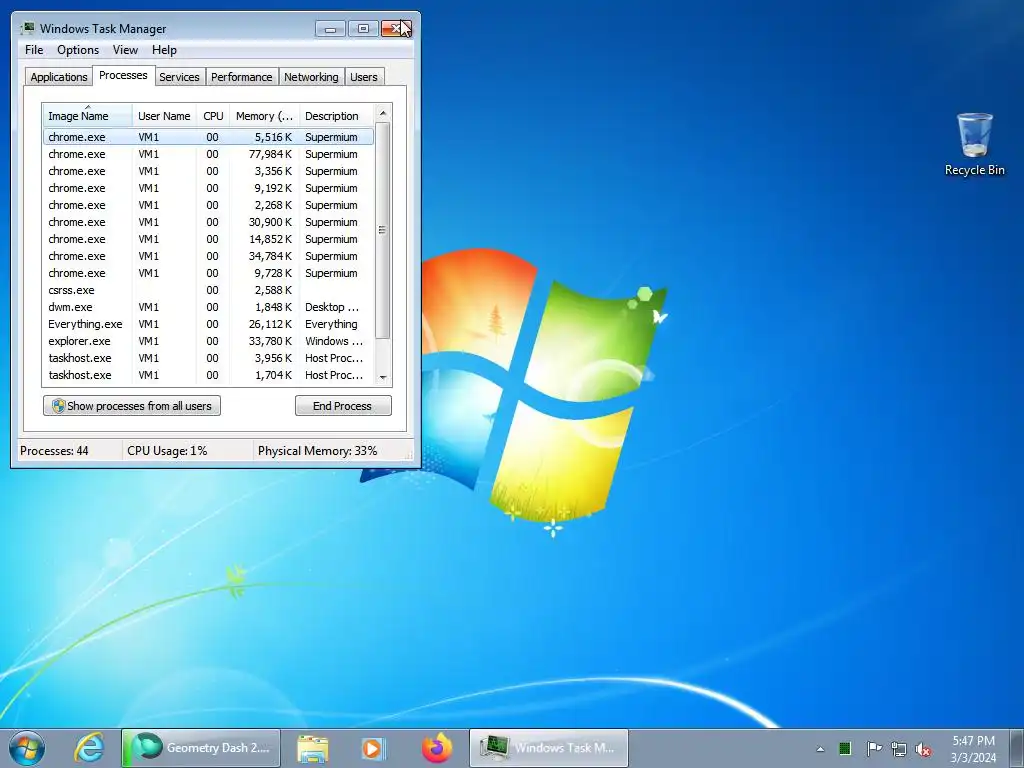The image size is (1024, 768).
Task: Open the network tray icon
Action: pyautogui.click(x=899, y=749)
